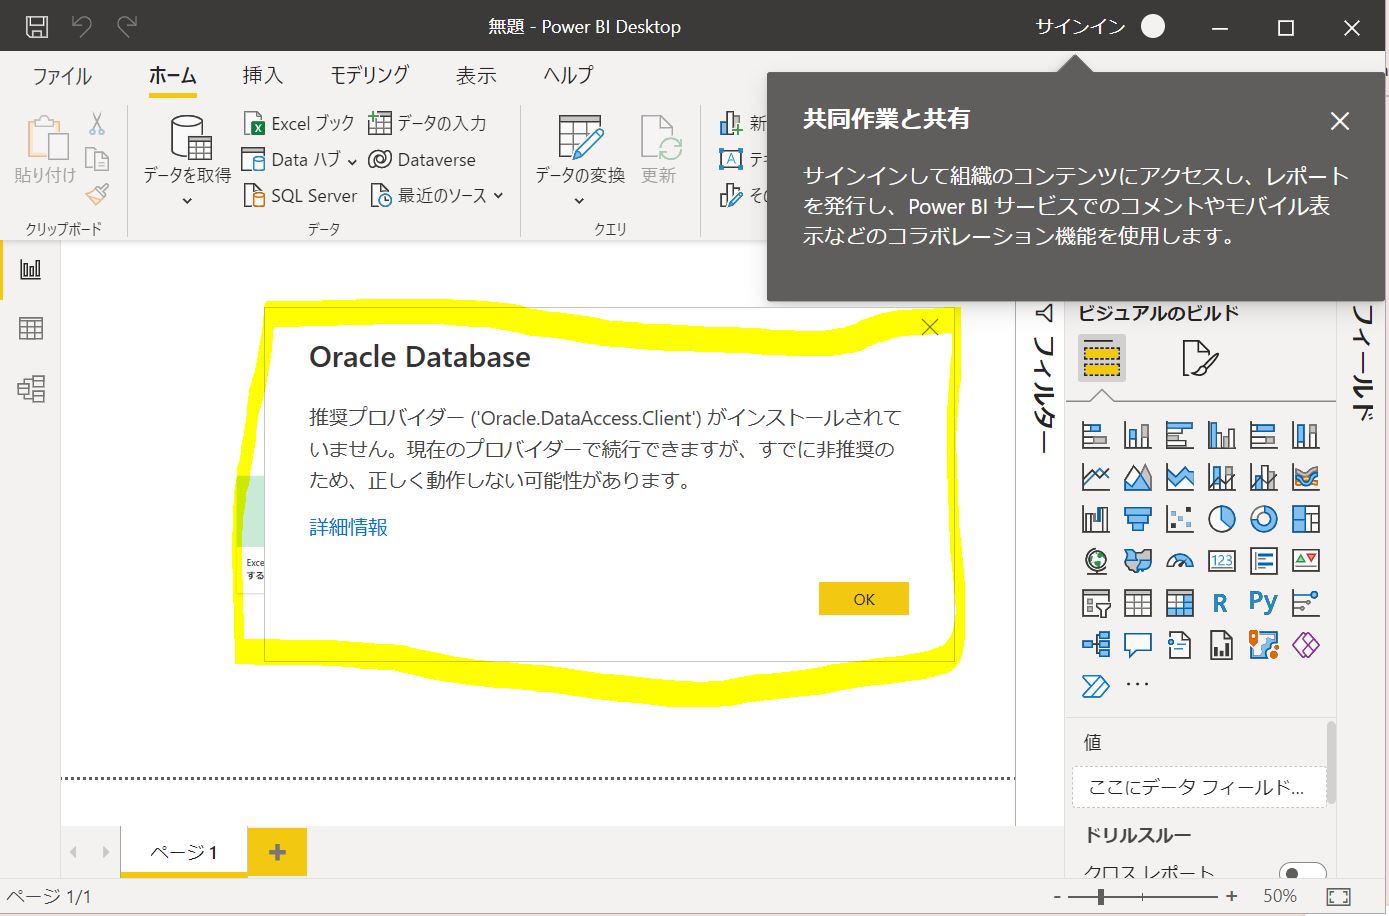Toggle the cross-report drillthrough switch
The height and width of the screenshot is (916, 1389).
[1301, 873]
